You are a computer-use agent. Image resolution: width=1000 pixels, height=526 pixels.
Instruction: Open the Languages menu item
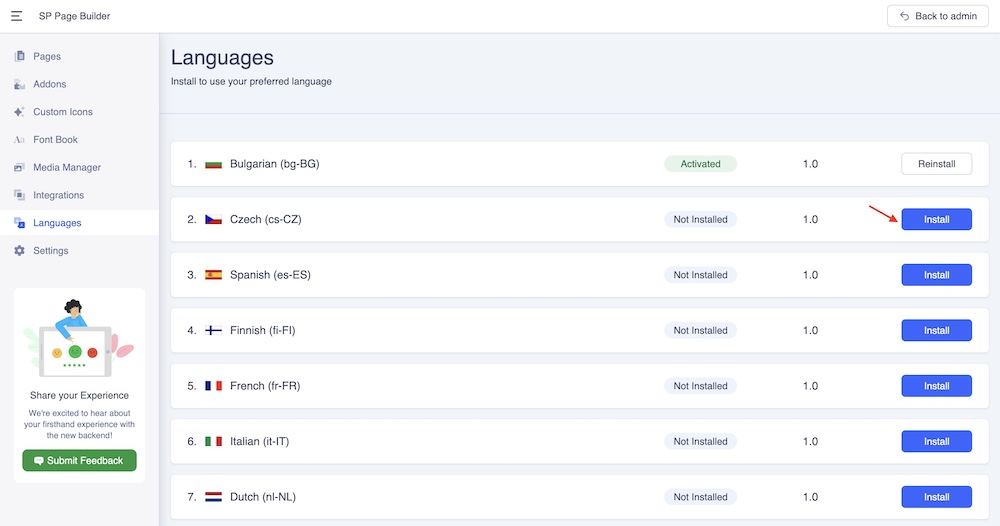point(57,223)
